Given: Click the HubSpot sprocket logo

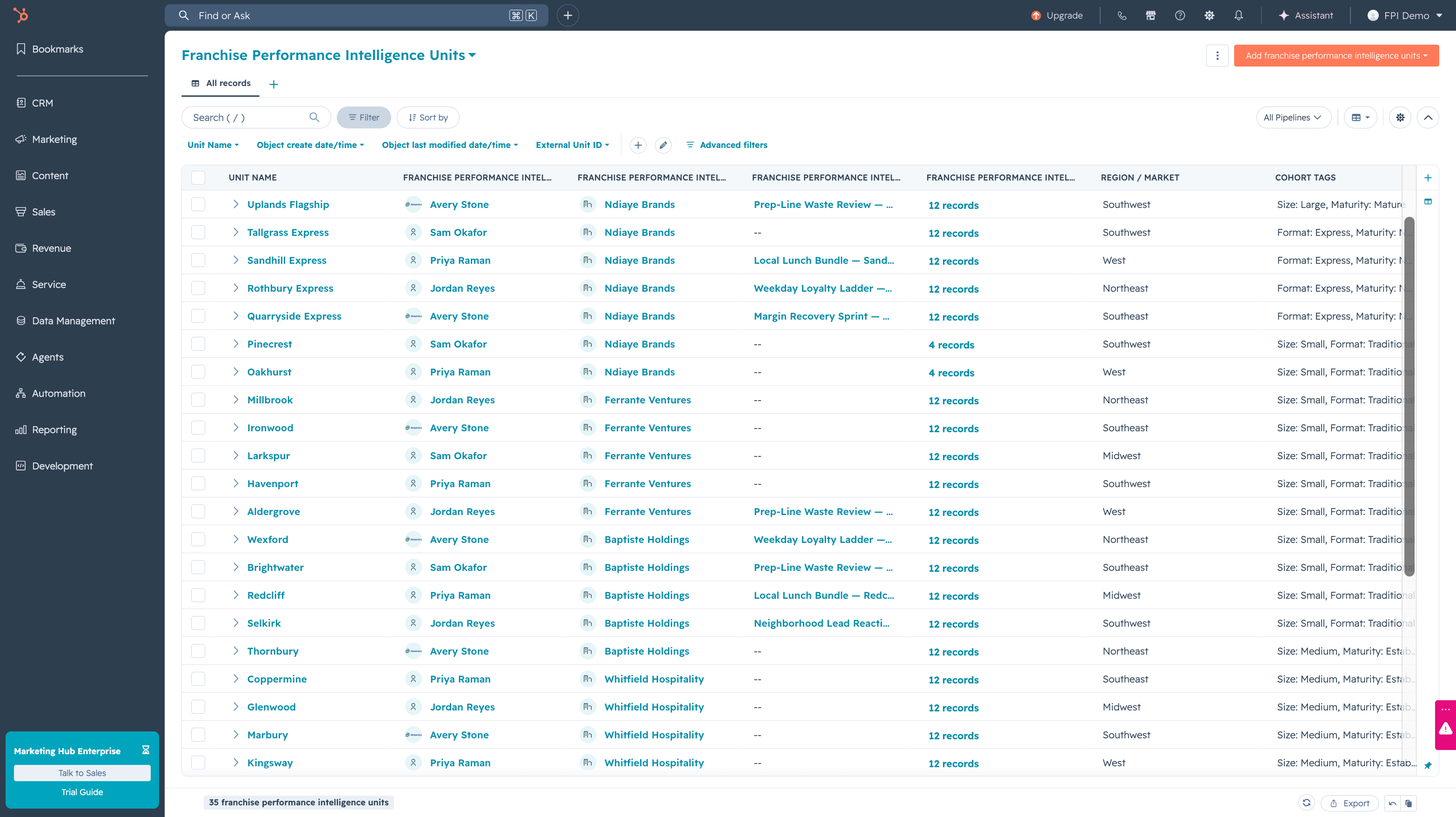Looking at the screenshot, I should (x=21, y=15).
